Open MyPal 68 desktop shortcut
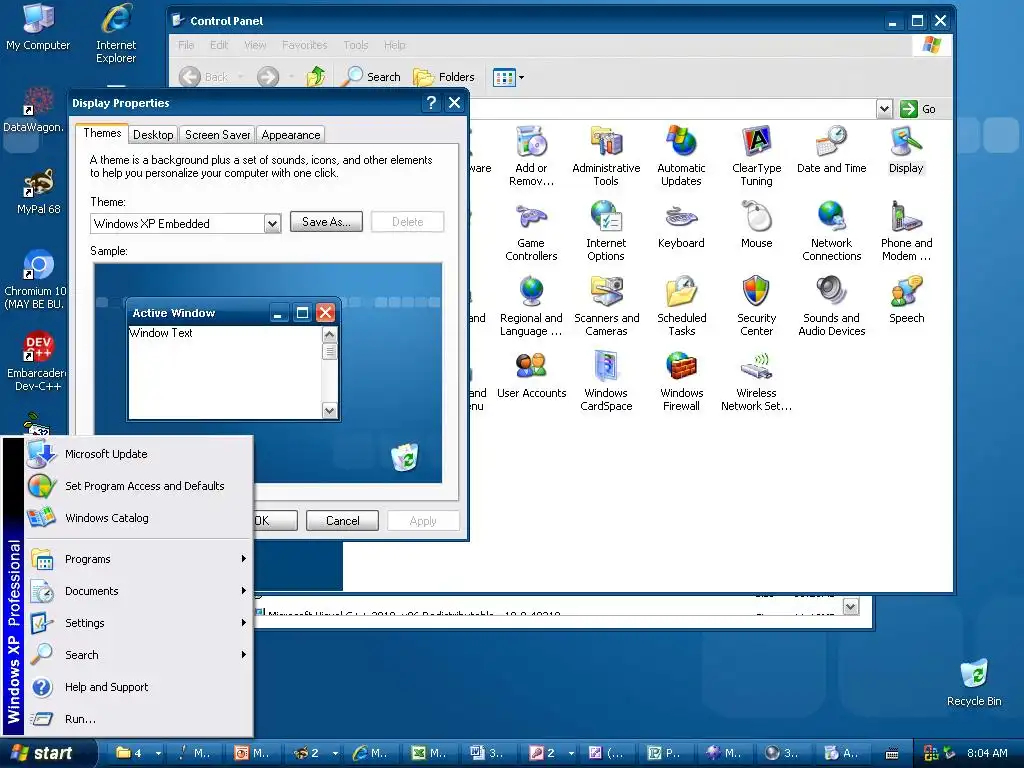Image resolution: width=1024 pixels, height=768 pixels. pyautogui.click(x=38, y=191)
